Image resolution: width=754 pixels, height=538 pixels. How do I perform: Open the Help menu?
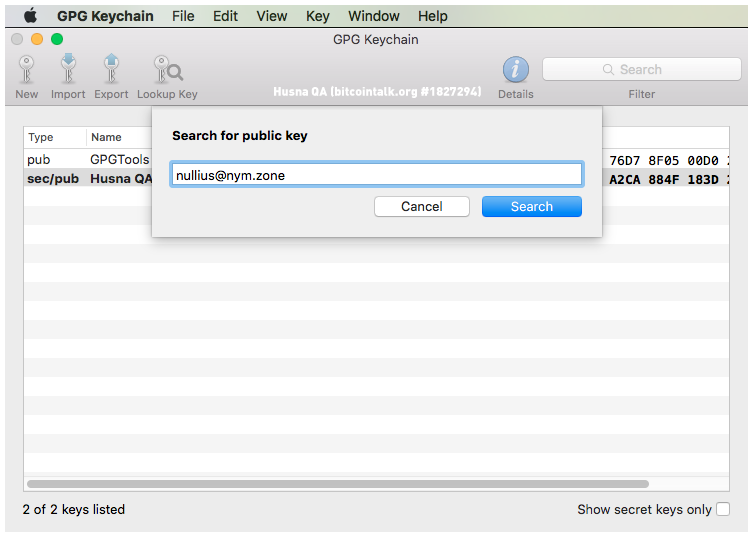click(x=432, y=16)
